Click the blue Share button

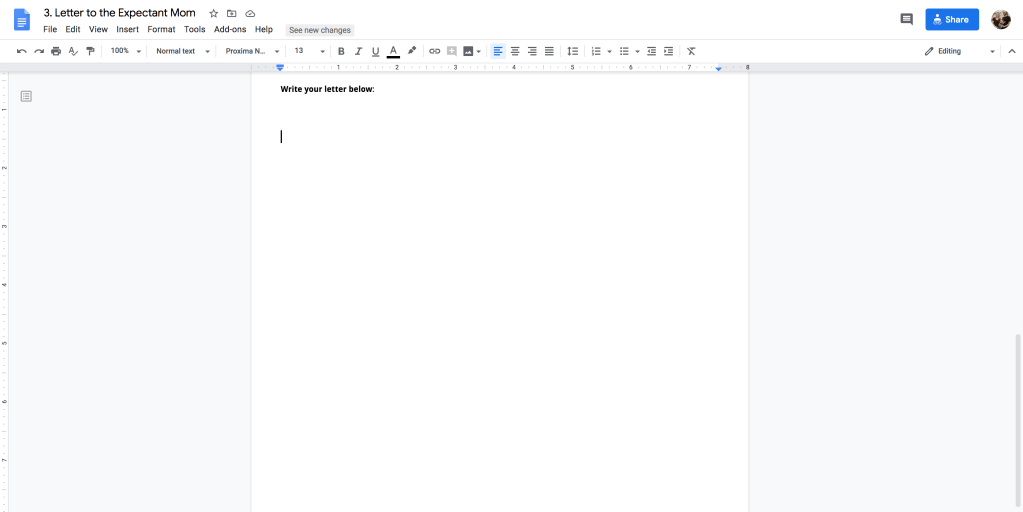951,19
